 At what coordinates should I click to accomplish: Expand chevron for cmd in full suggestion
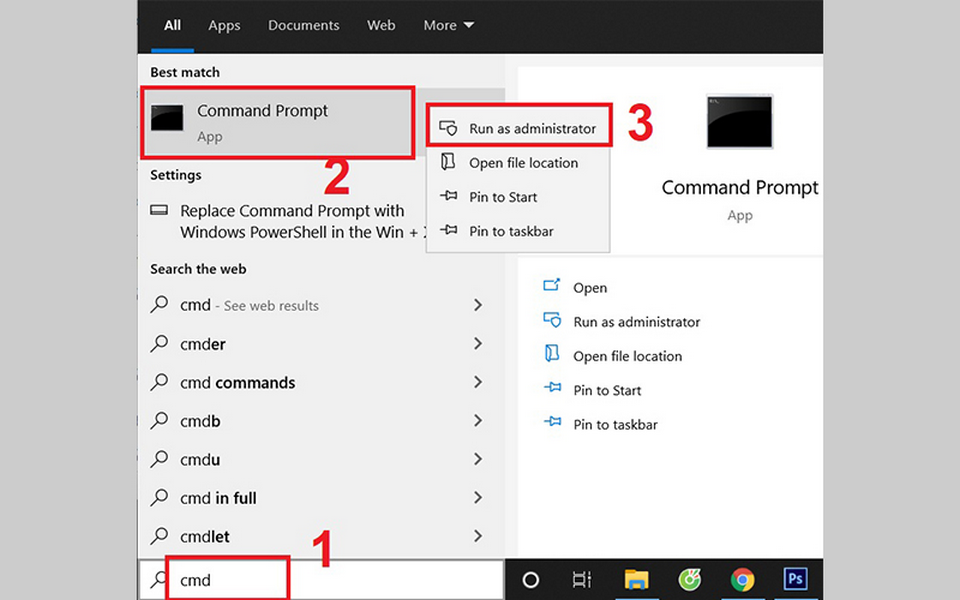[x=478, y=498]
